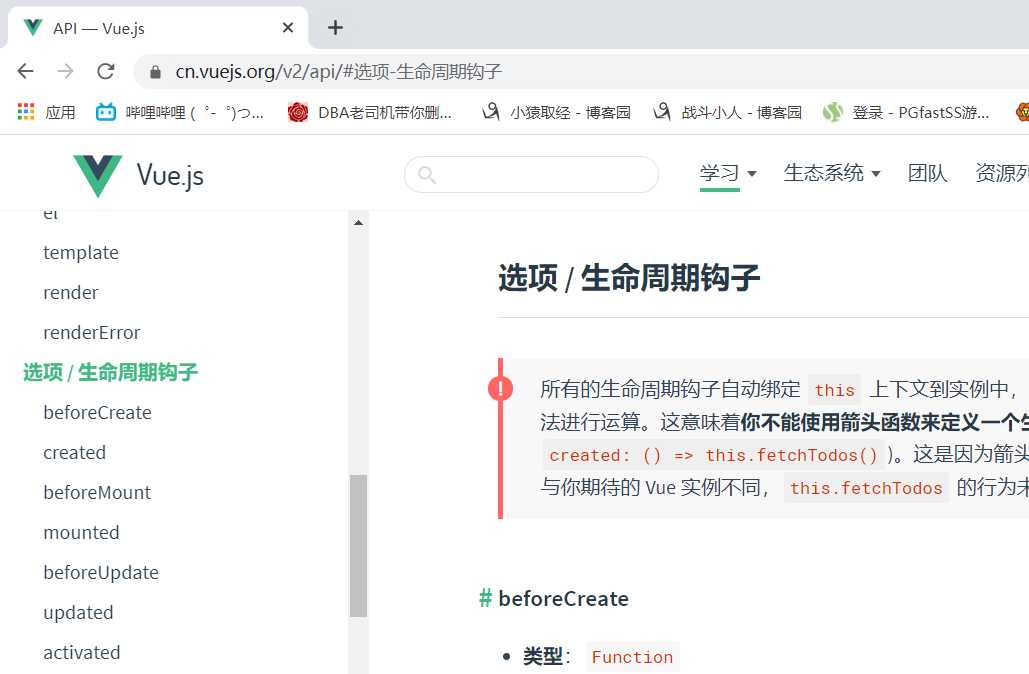Click the forward navigation arrow
Image resolution: width=1029 pixels, height=674 pixels.
pyautogui.click(x=66, y=71)
